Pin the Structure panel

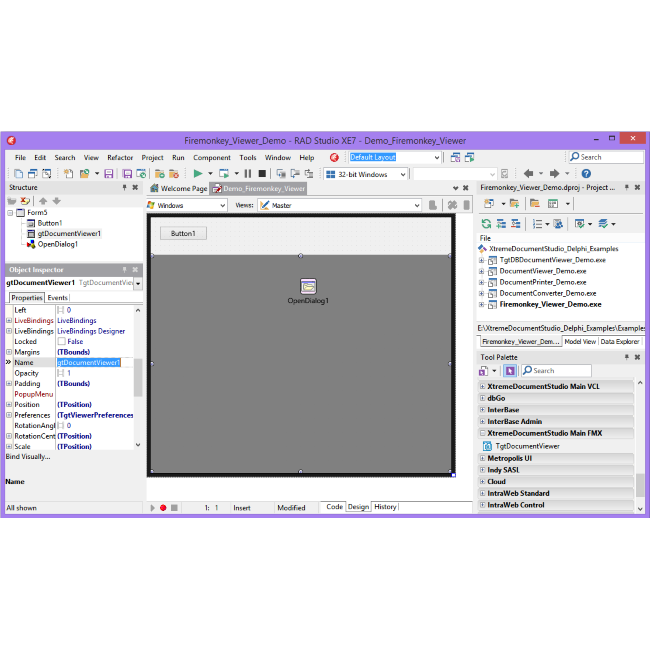click(124, 187)
